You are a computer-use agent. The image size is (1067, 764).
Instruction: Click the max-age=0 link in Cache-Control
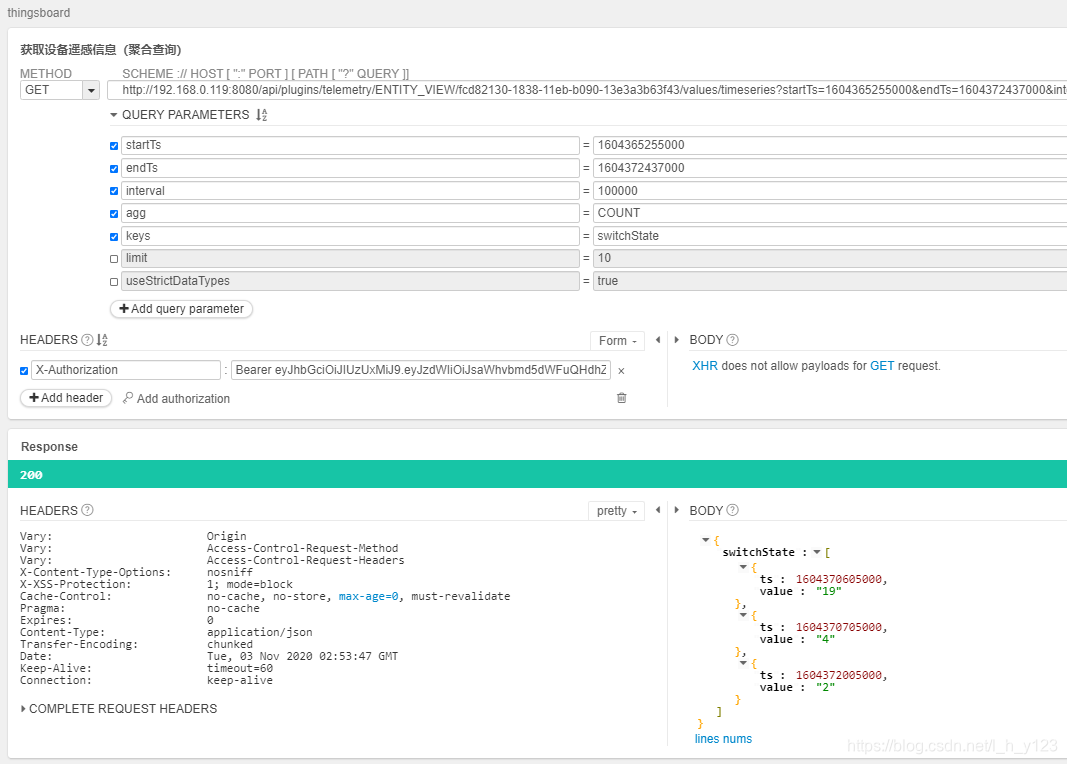click(368, 596)
